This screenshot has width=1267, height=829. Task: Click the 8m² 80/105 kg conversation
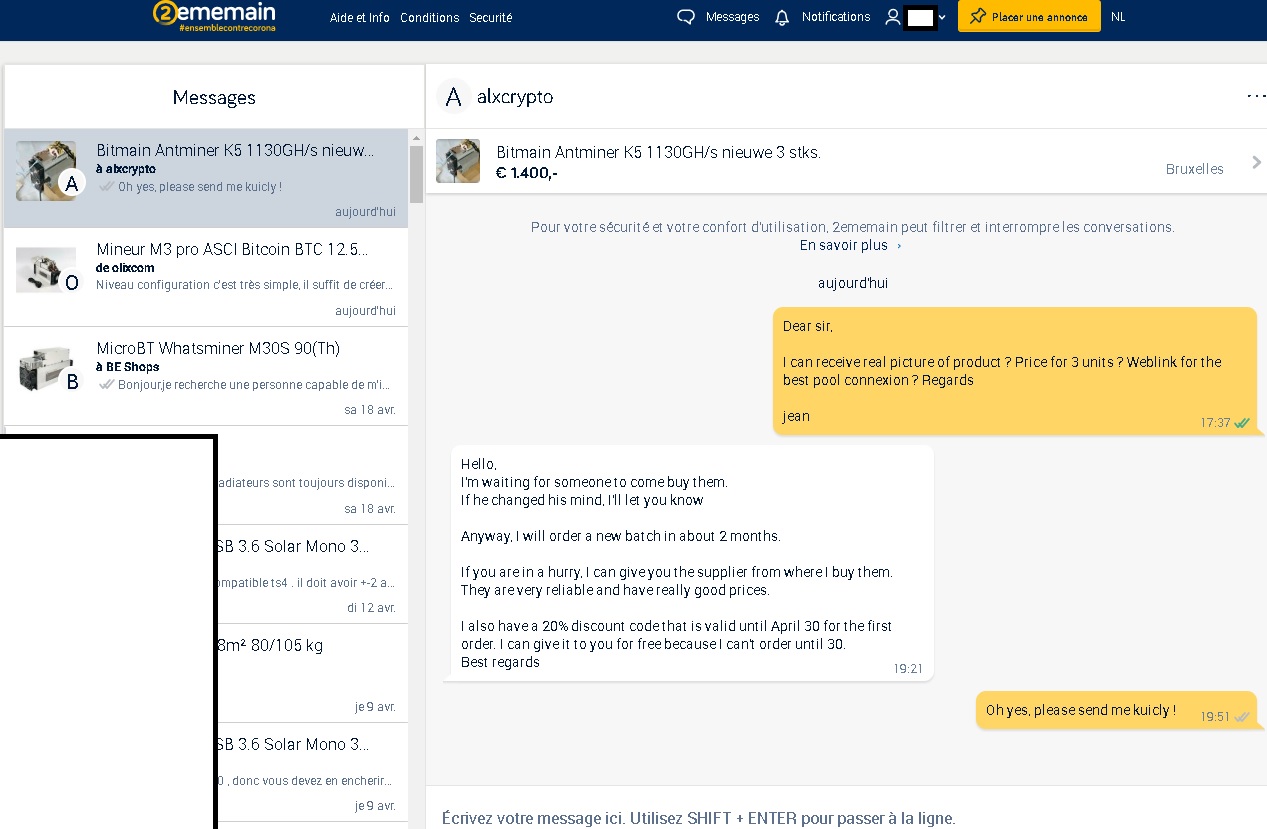coord(312,673)
